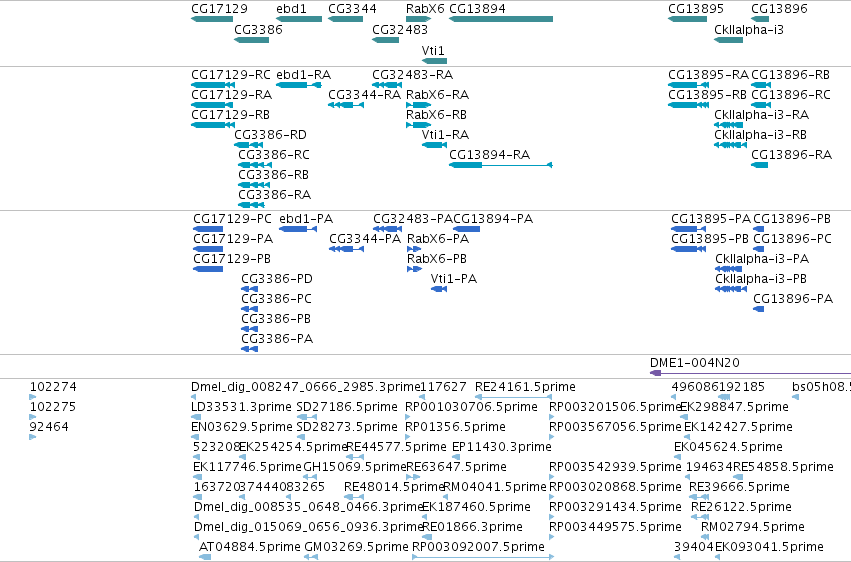Click transcript CG3386-RA

(x=251, y=205)
